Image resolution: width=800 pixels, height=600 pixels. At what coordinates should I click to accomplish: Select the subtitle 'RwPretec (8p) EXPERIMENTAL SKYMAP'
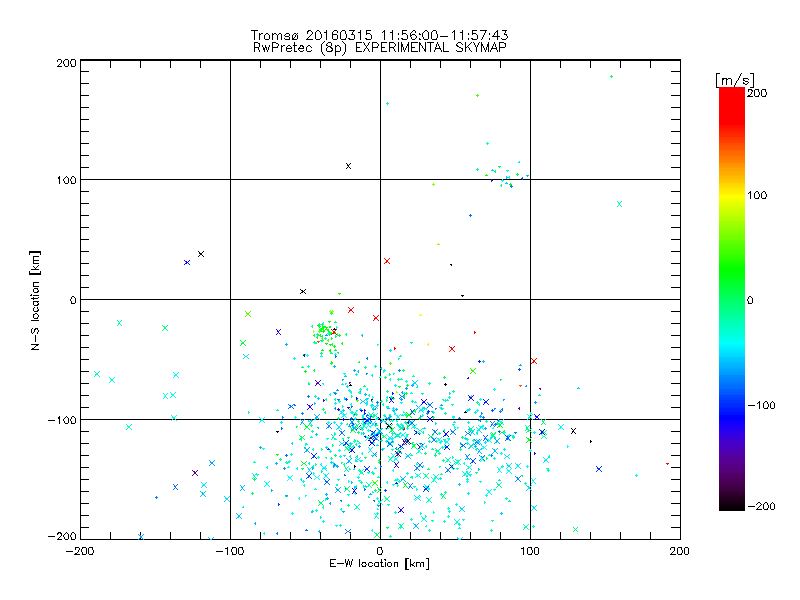380,47
